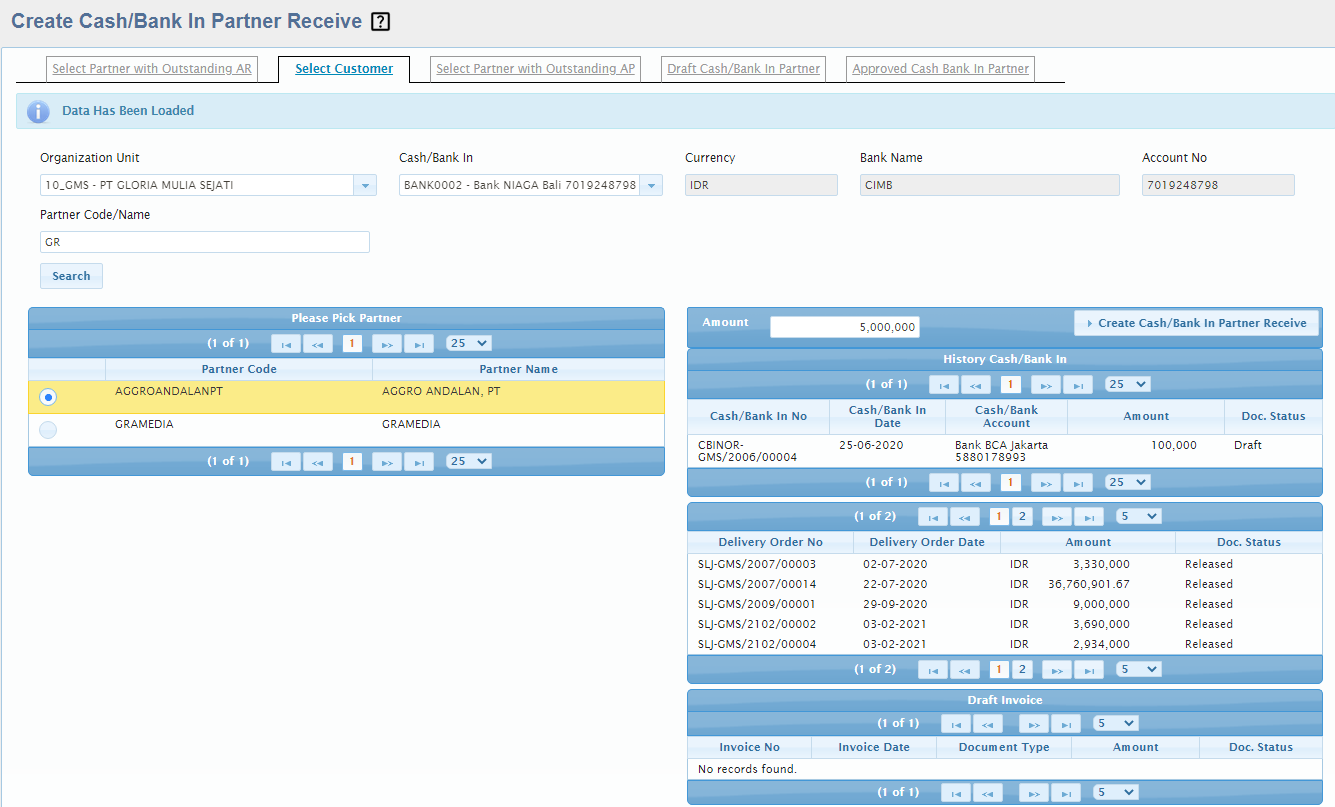Open rows-per-page dropdown in partner list bottom paginator
The image size is (1335, 807).
coord(469,461)
